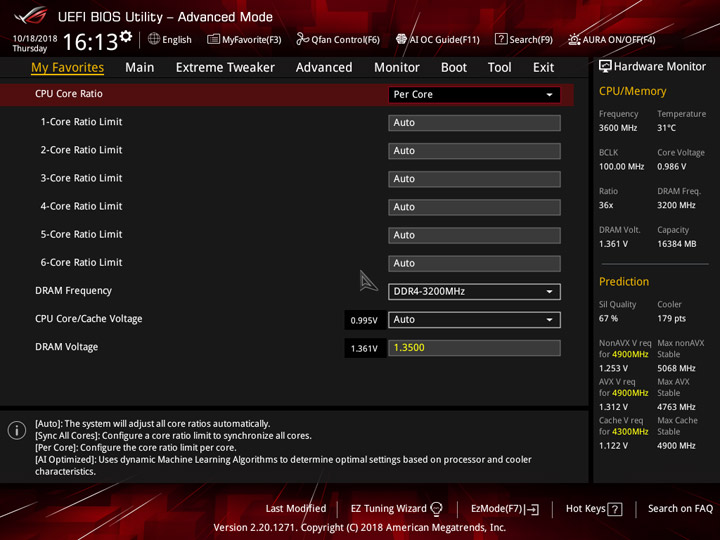Click the Hot Keys question mark icon
This screenshot has width=720, height=540.
click(614, 509)
